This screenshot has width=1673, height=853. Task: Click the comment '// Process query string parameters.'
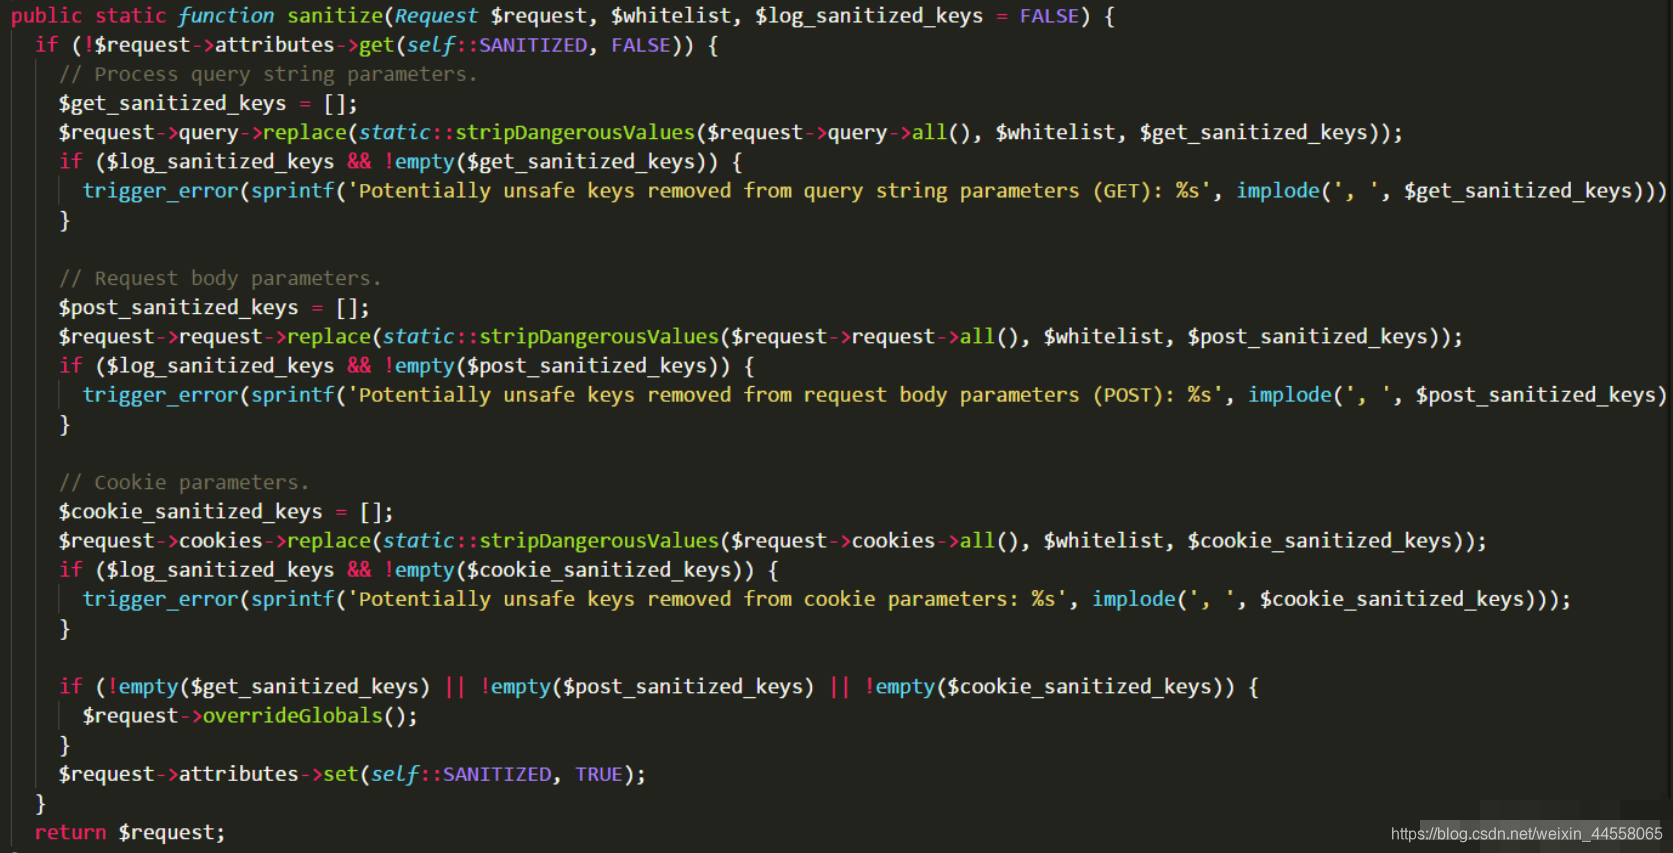(267, 74)
